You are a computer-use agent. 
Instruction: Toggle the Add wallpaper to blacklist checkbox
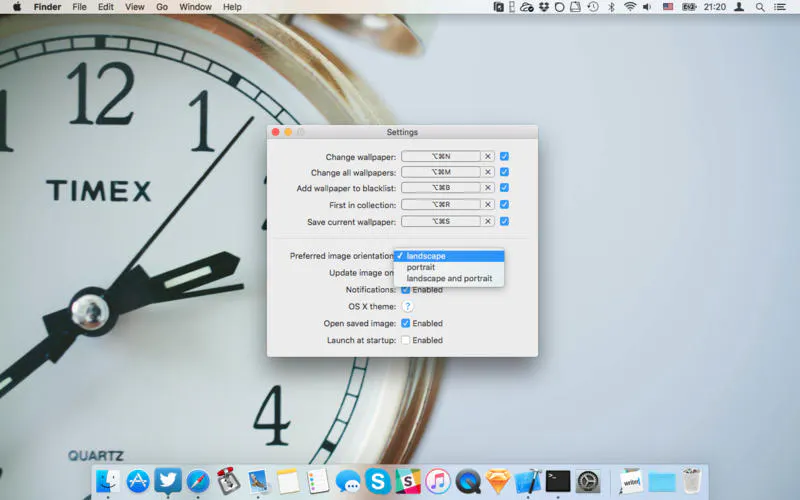click(x=504, y=188)
